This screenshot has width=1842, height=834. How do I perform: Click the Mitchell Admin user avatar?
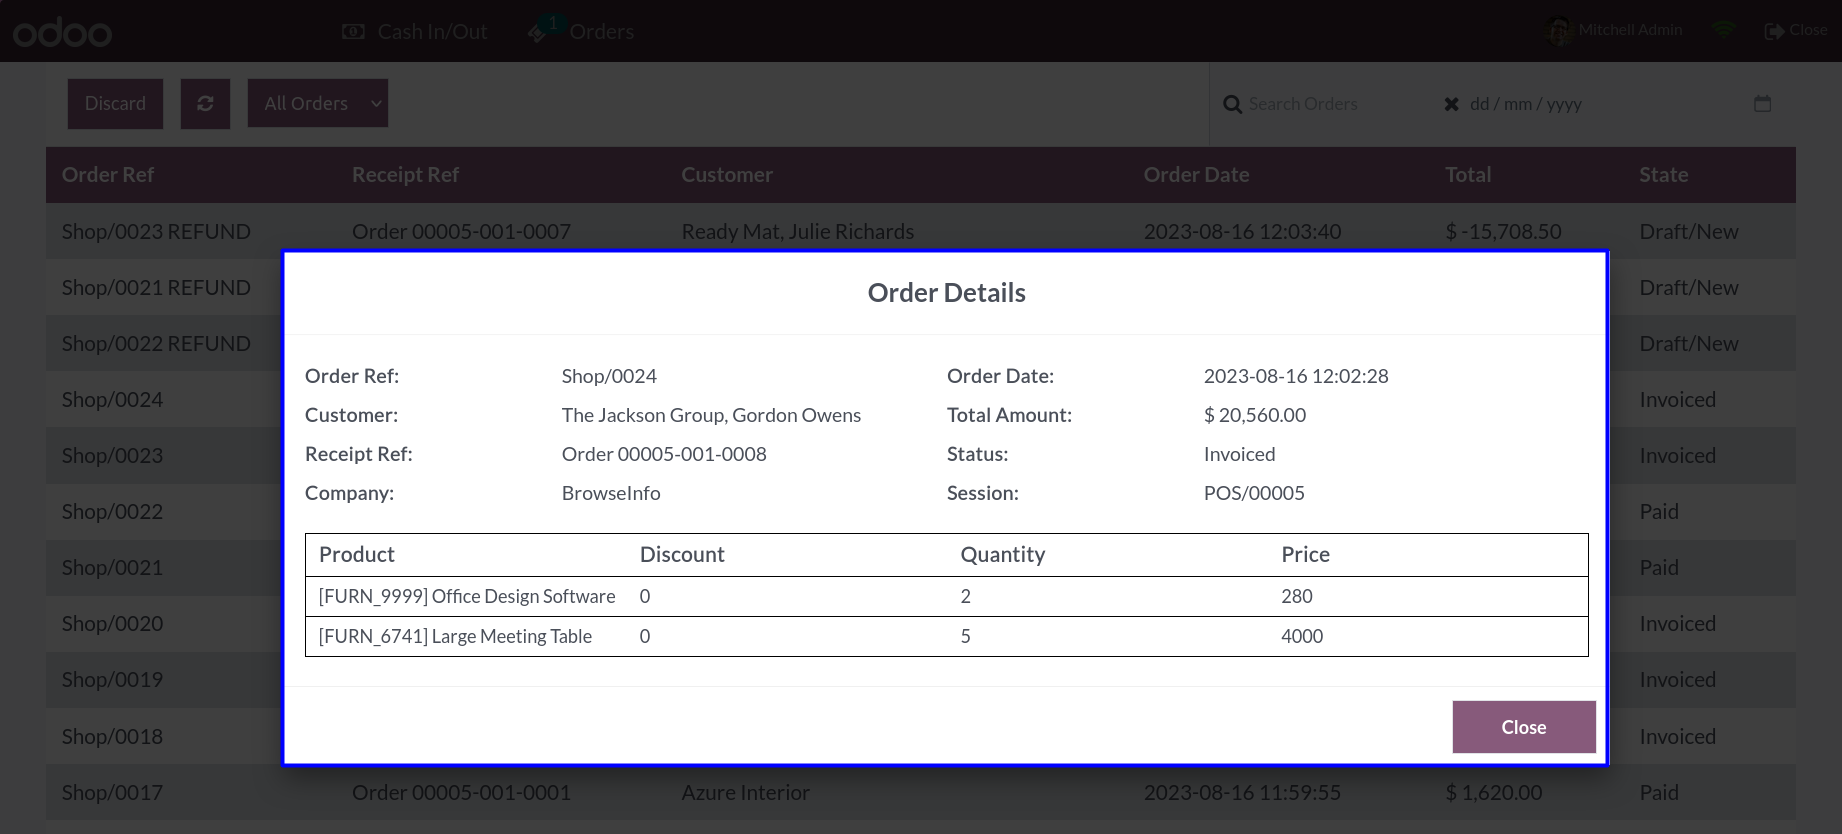click(1558, 31)
